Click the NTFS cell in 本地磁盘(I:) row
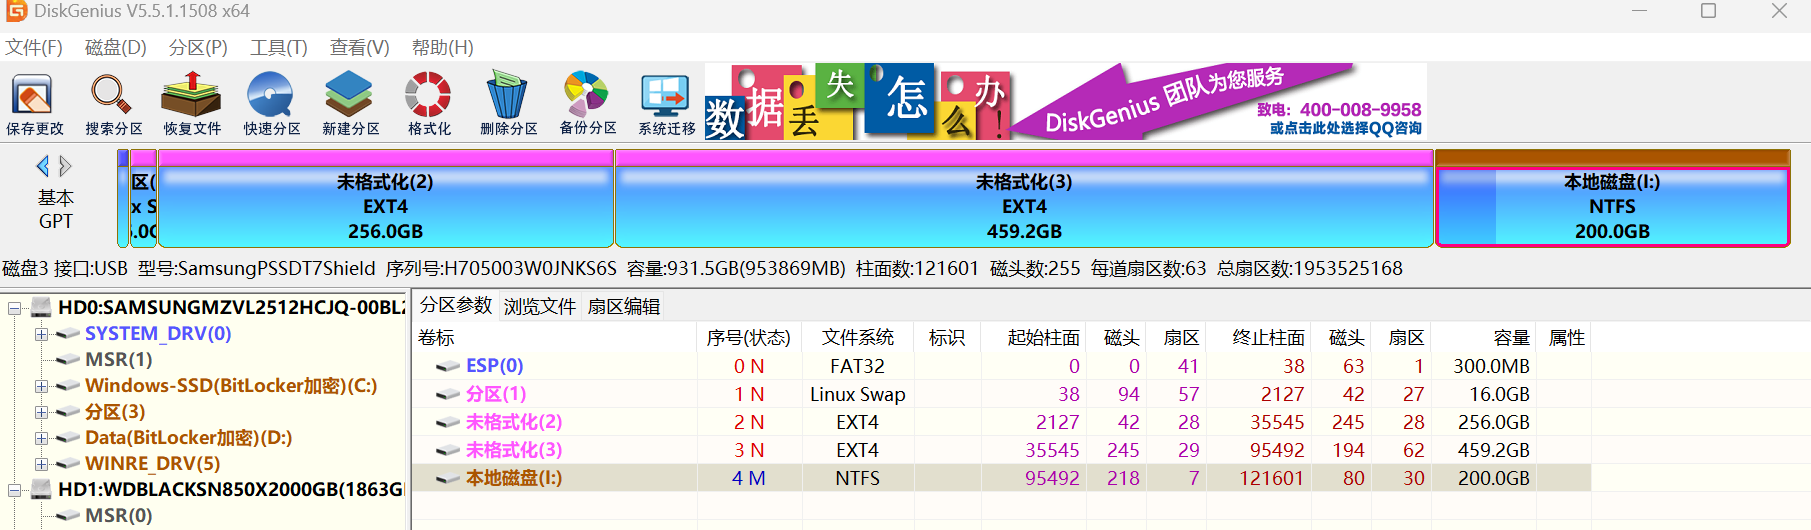 pyautogui.click(x=858, y=478)
